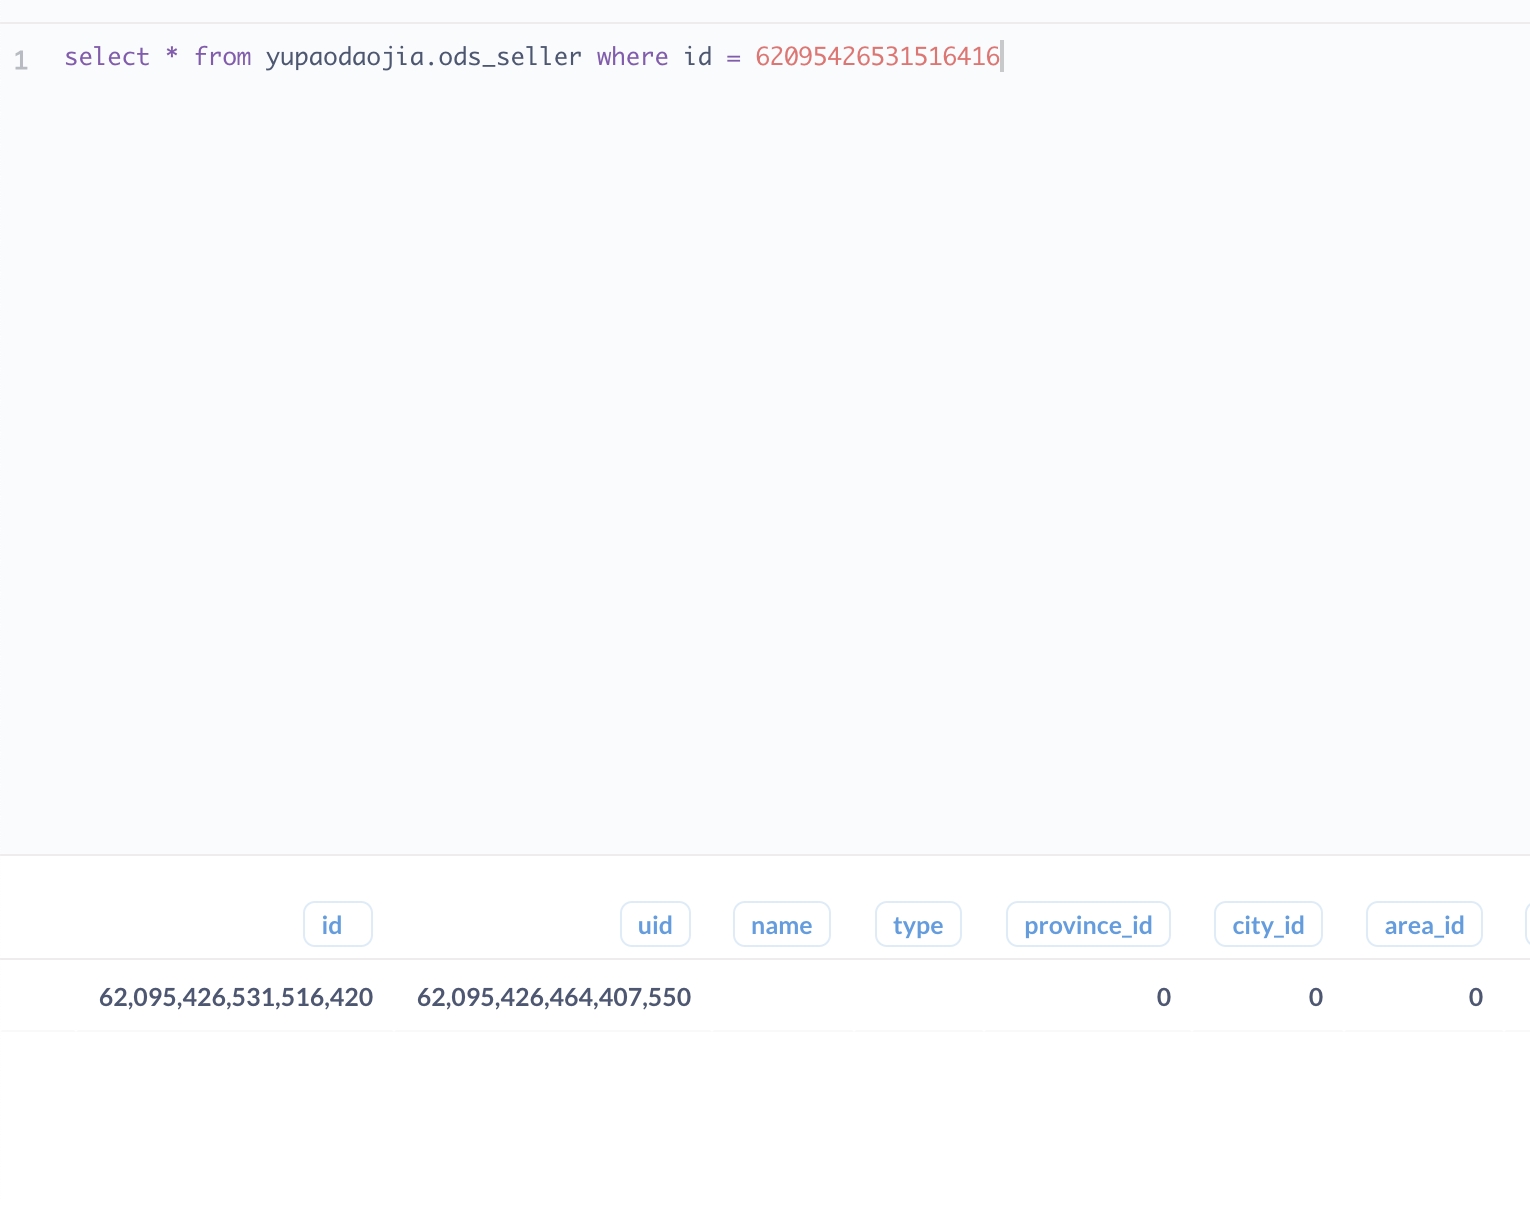Sort by the name column header

[782, 925]
